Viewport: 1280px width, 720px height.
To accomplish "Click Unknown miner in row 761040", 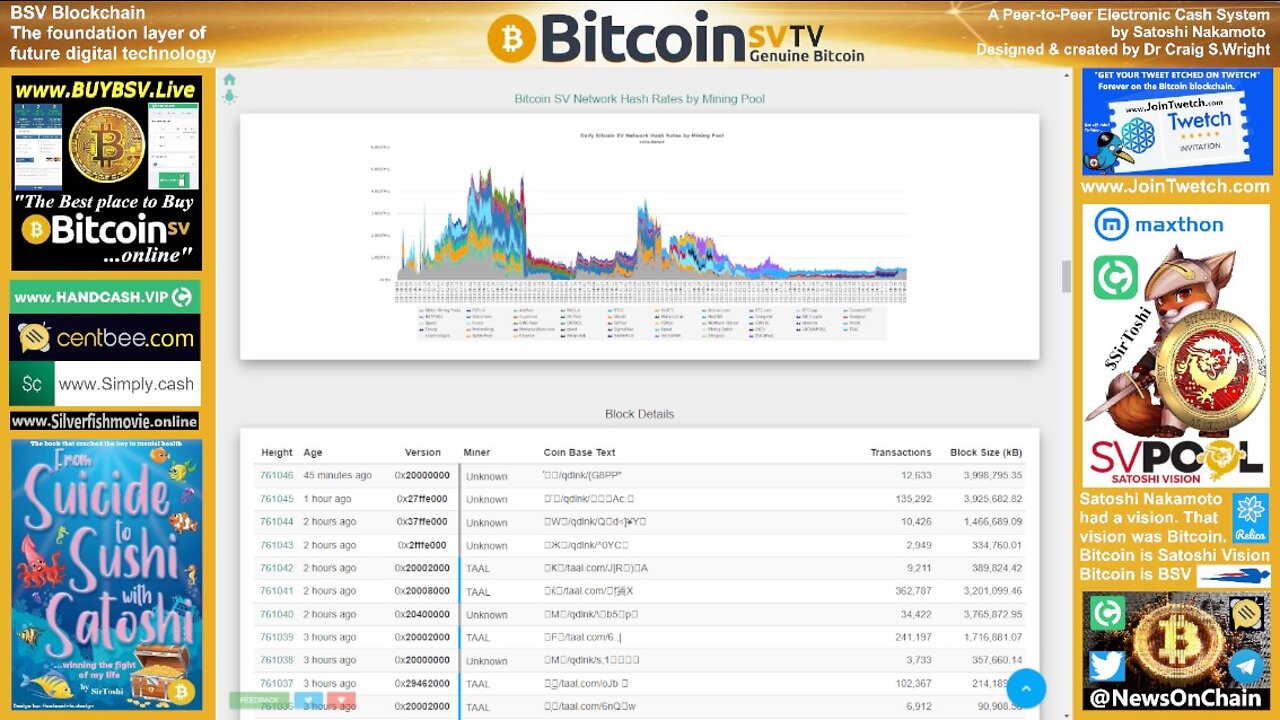I will (487, 614).
